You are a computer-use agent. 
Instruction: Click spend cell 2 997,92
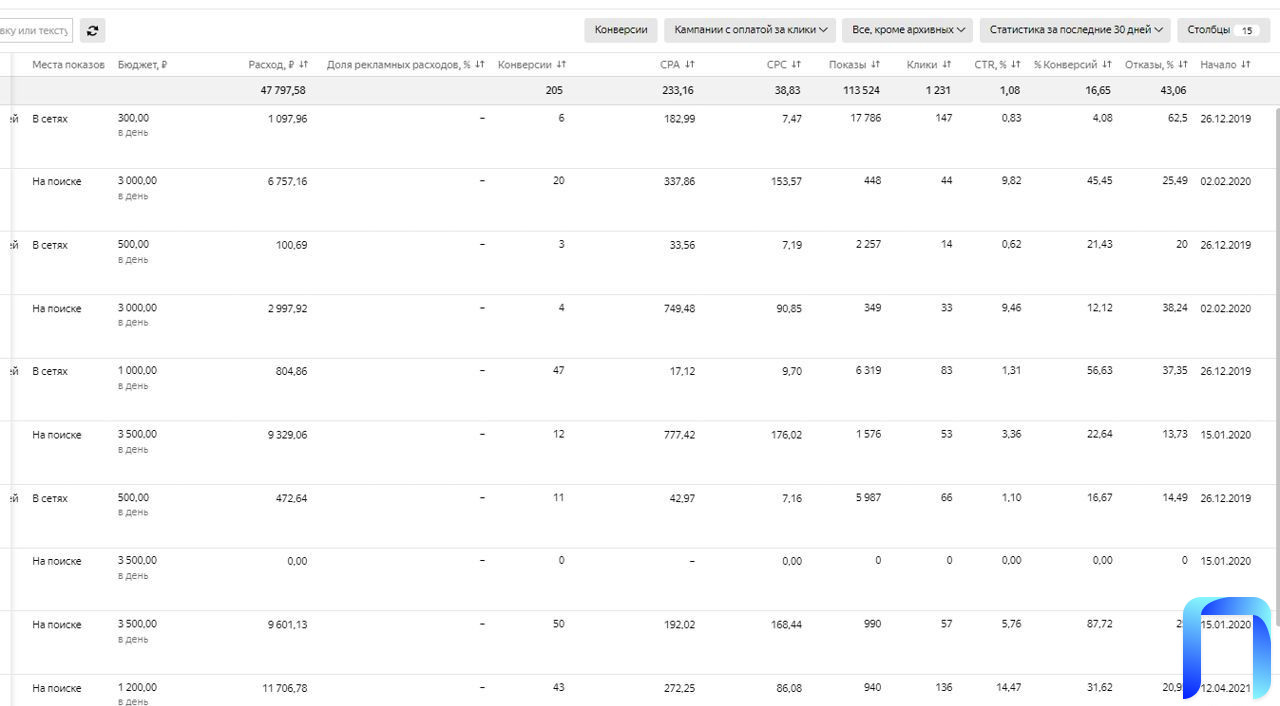click(x=287, y=308)
